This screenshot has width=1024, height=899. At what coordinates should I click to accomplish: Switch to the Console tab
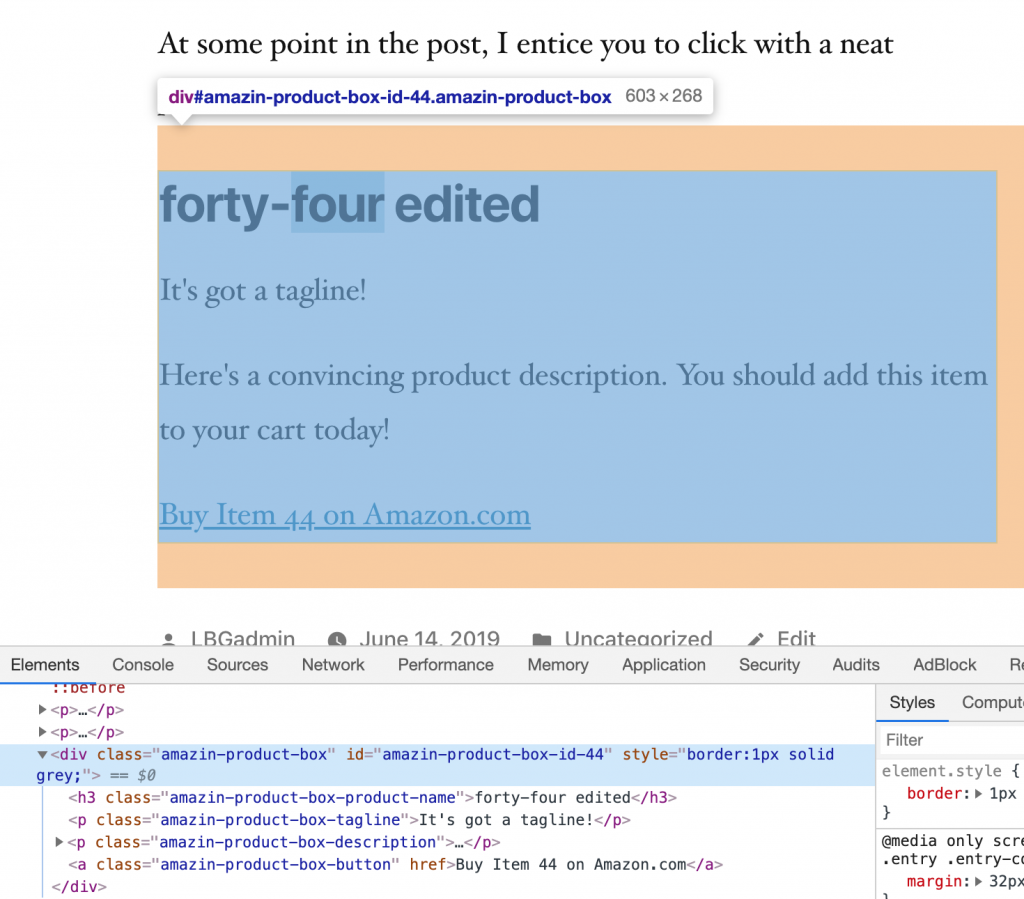[142, 665]
